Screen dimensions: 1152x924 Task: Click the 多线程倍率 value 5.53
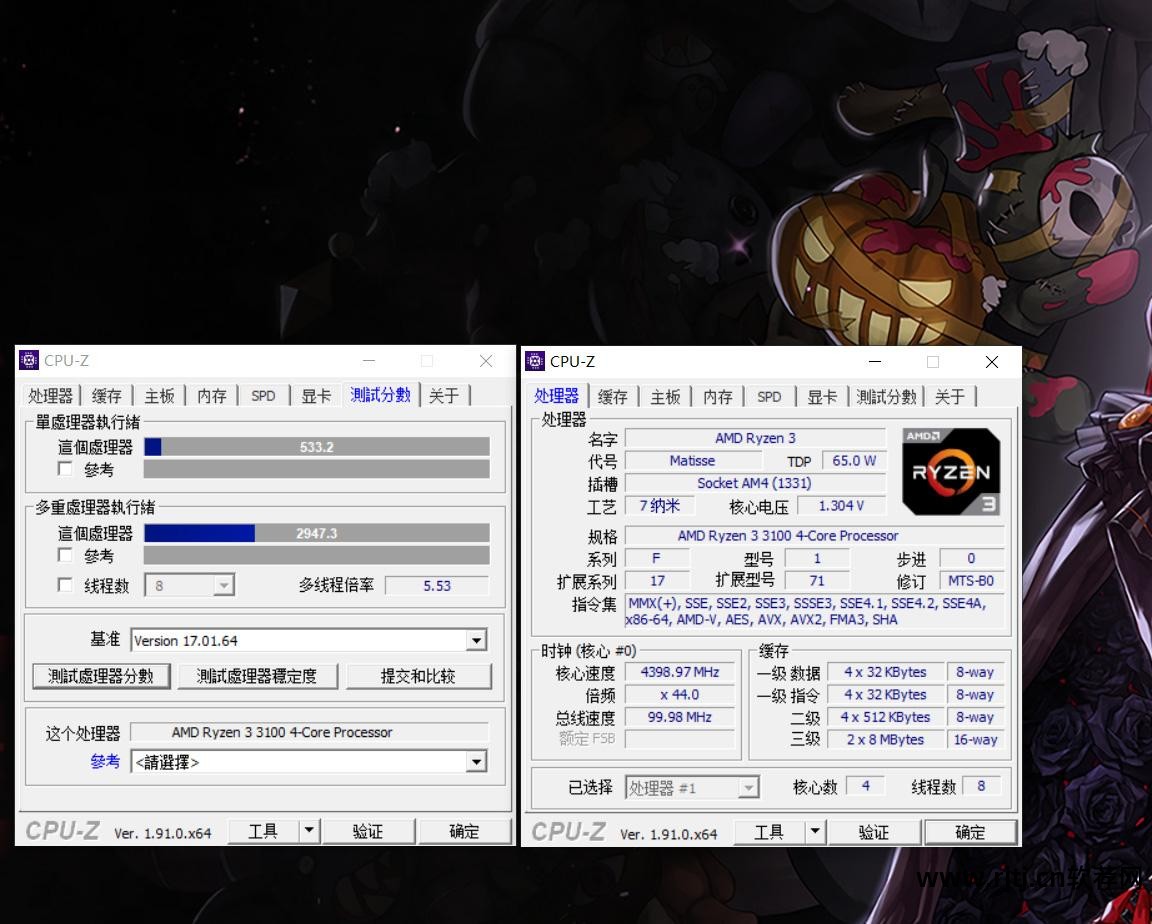click(437, 585)
